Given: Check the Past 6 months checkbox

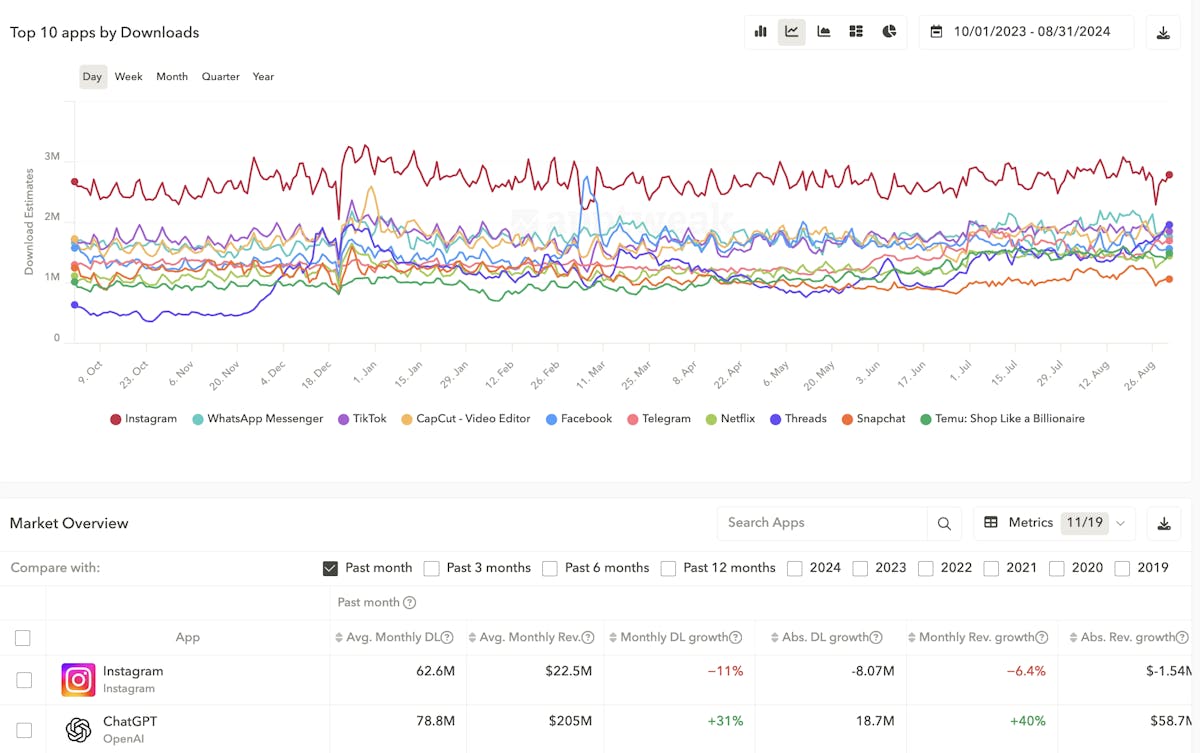Looking at the screenshot, I should [550, 568].
